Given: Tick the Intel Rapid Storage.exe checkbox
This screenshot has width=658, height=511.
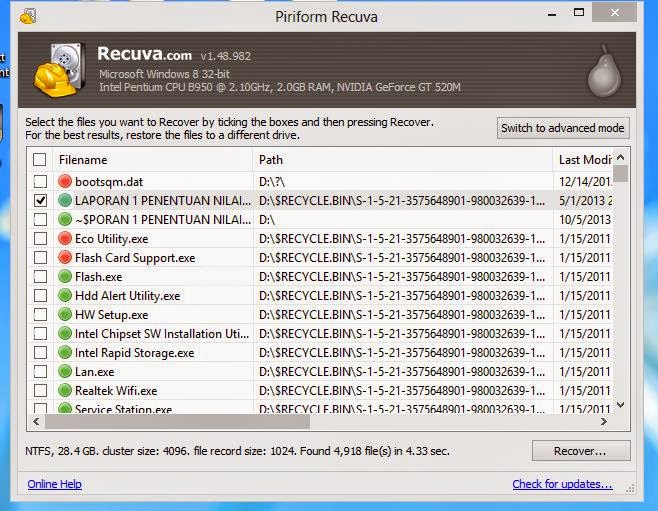Looking at the screenshot, I should [x=40, y=352].
